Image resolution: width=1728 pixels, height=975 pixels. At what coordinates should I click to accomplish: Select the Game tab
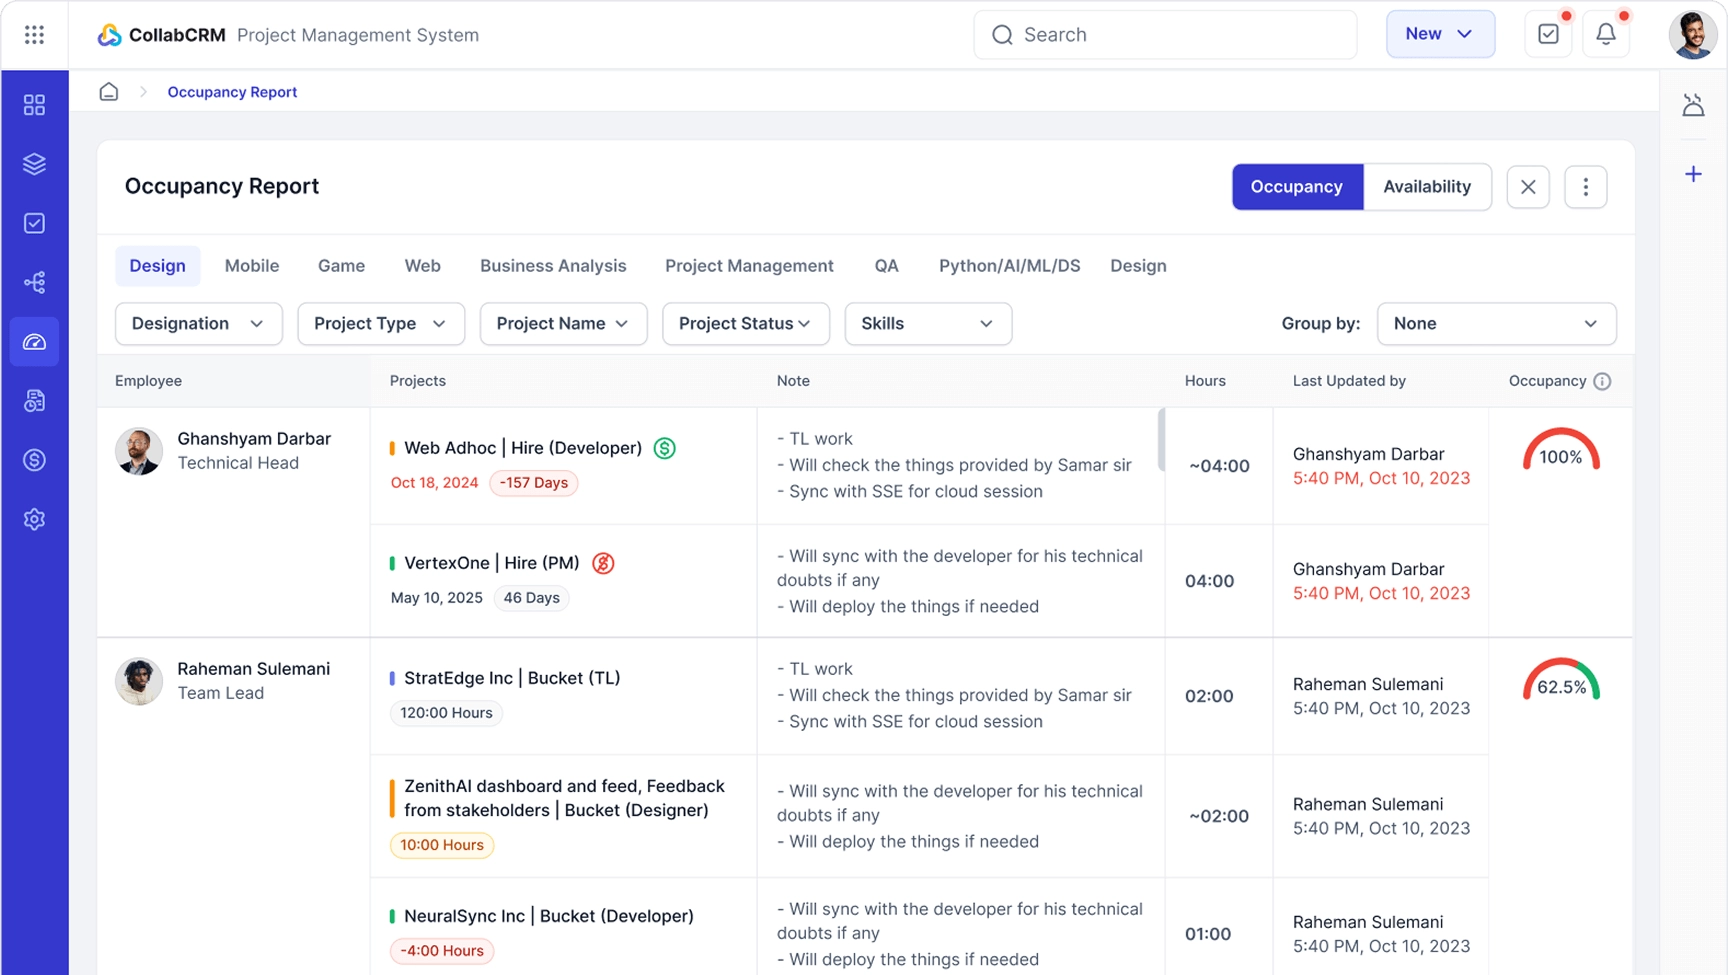tap(341, 266)
